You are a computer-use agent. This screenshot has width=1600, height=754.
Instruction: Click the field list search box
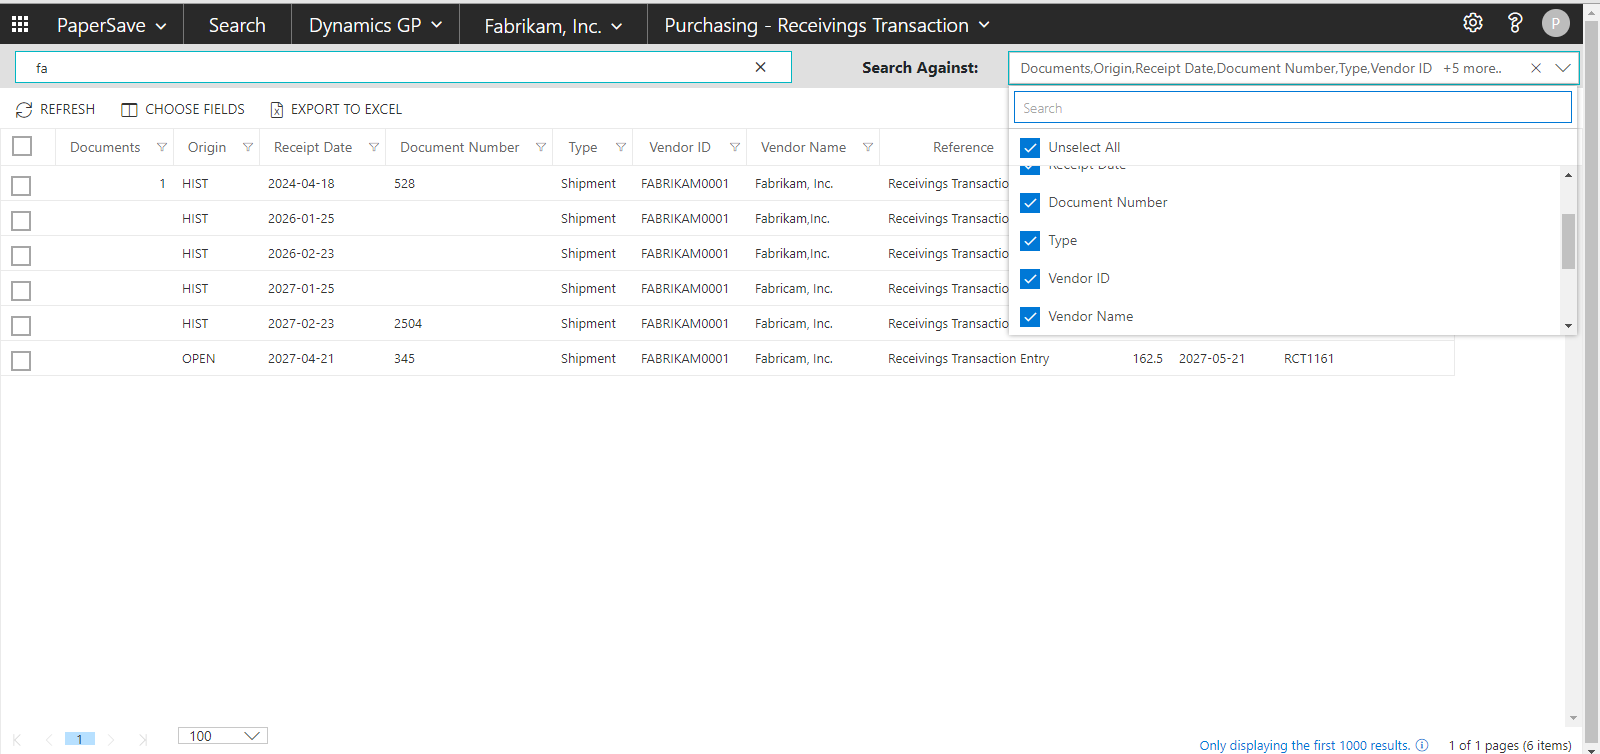(x=1292, y=108)
